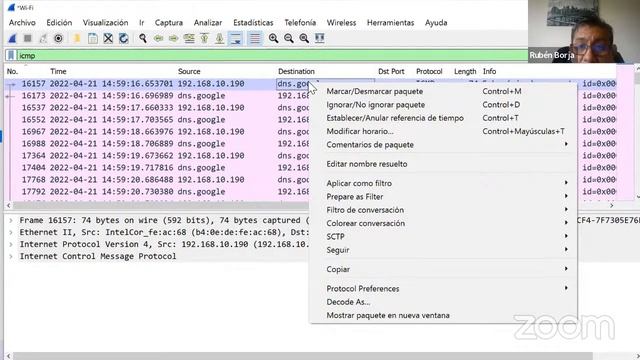Viewport: 640px width, 360px height.
Task: Sort by the Protocol column header
Action: point(429,71)
